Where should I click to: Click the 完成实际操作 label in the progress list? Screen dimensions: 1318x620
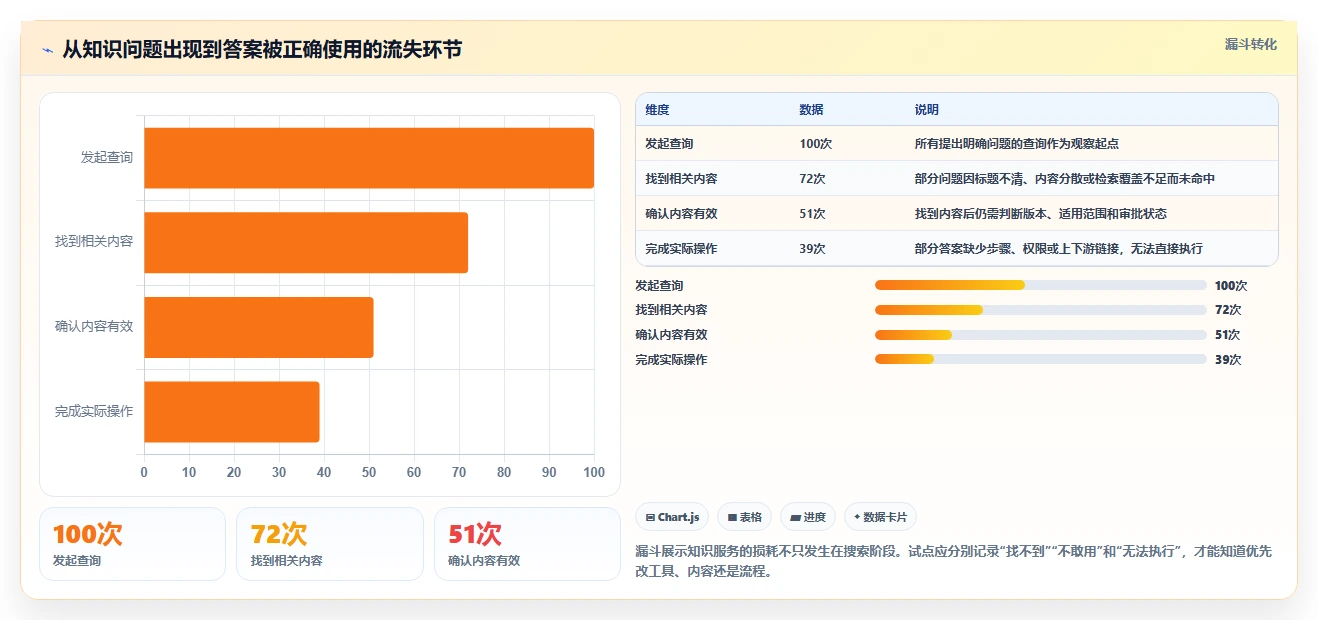671,360
